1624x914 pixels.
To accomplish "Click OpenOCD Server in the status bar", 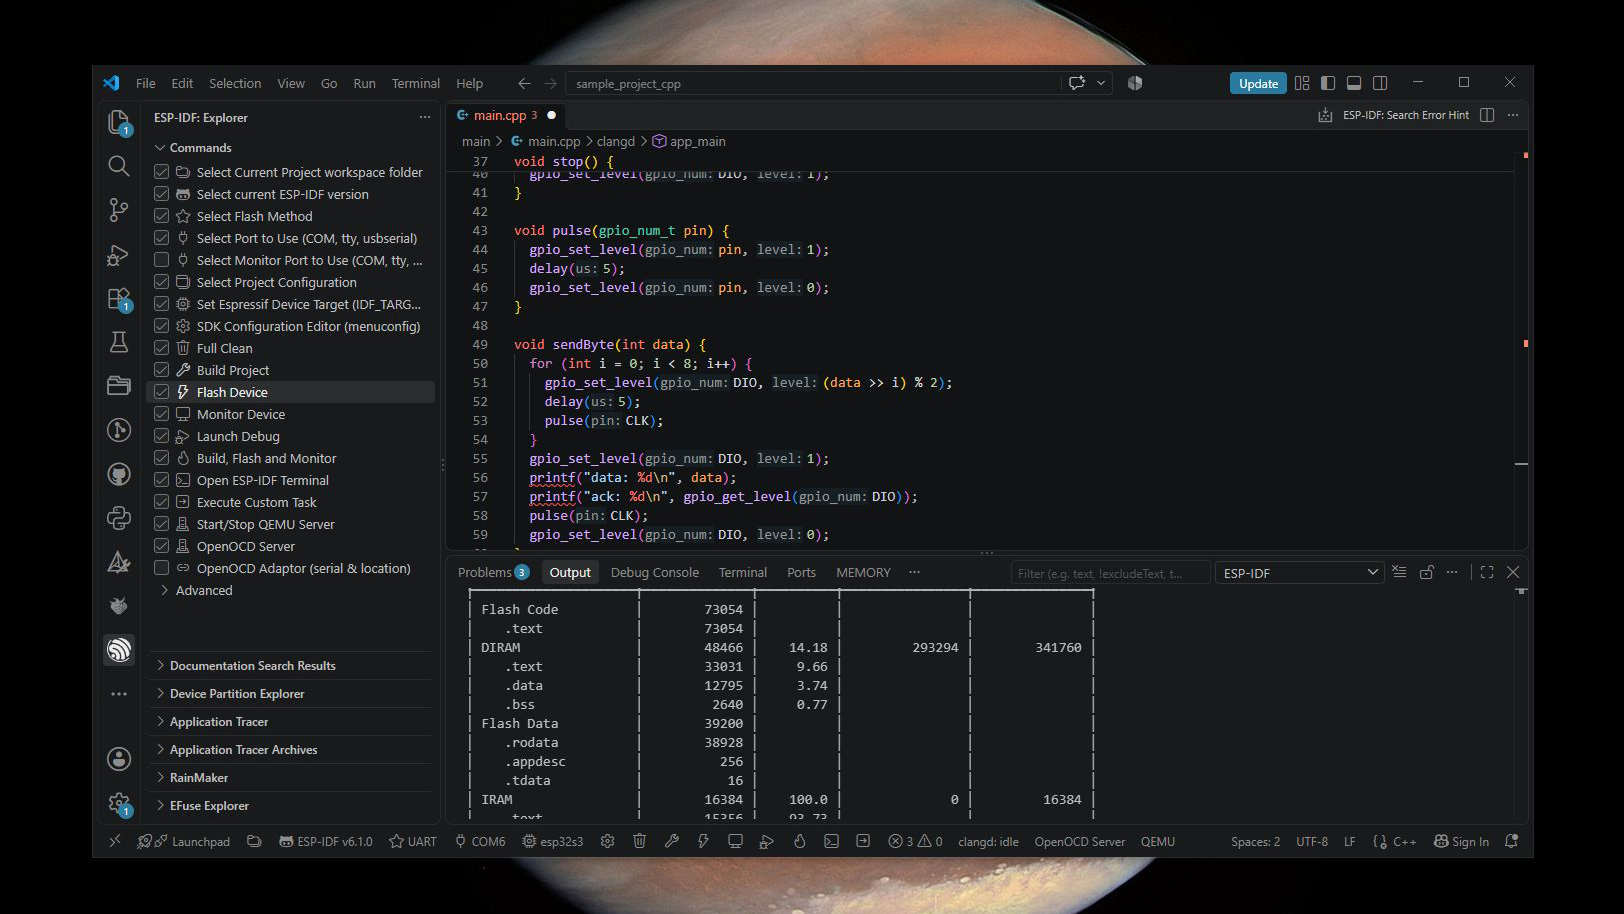I will pyautogui.click(x=1079, y=841).
